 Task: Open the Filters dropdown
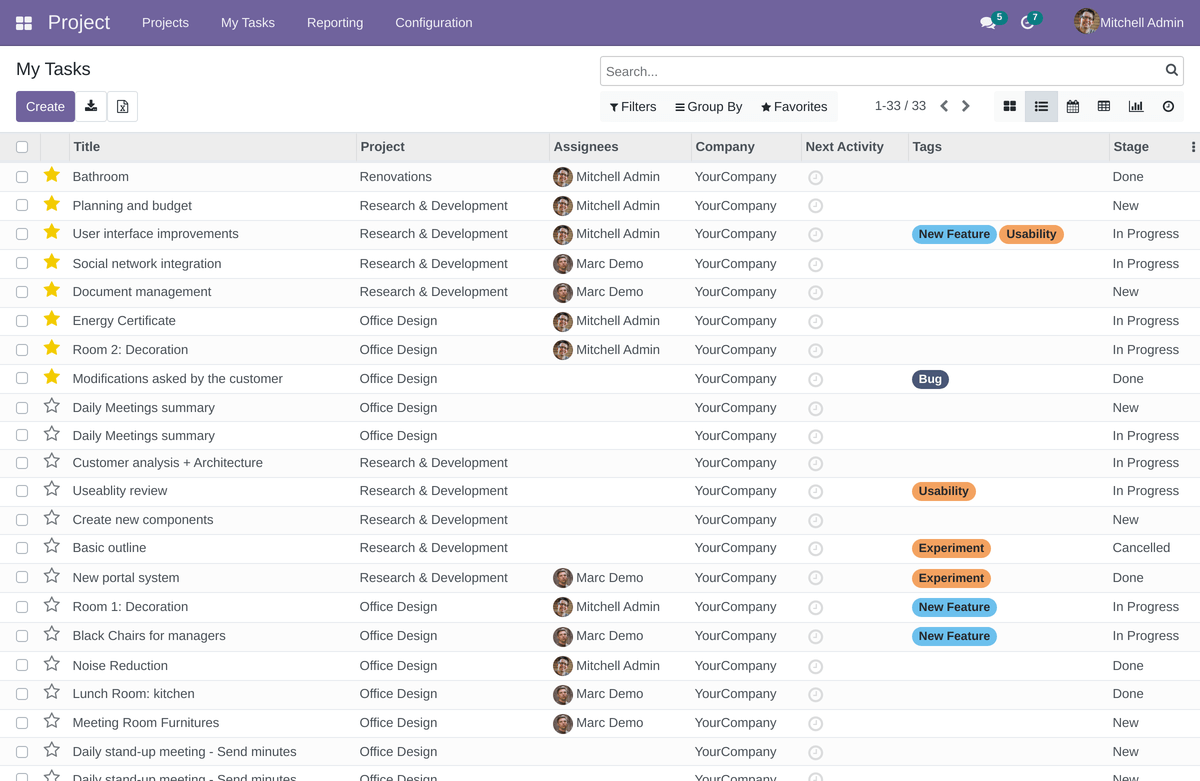tap(632, 106)
